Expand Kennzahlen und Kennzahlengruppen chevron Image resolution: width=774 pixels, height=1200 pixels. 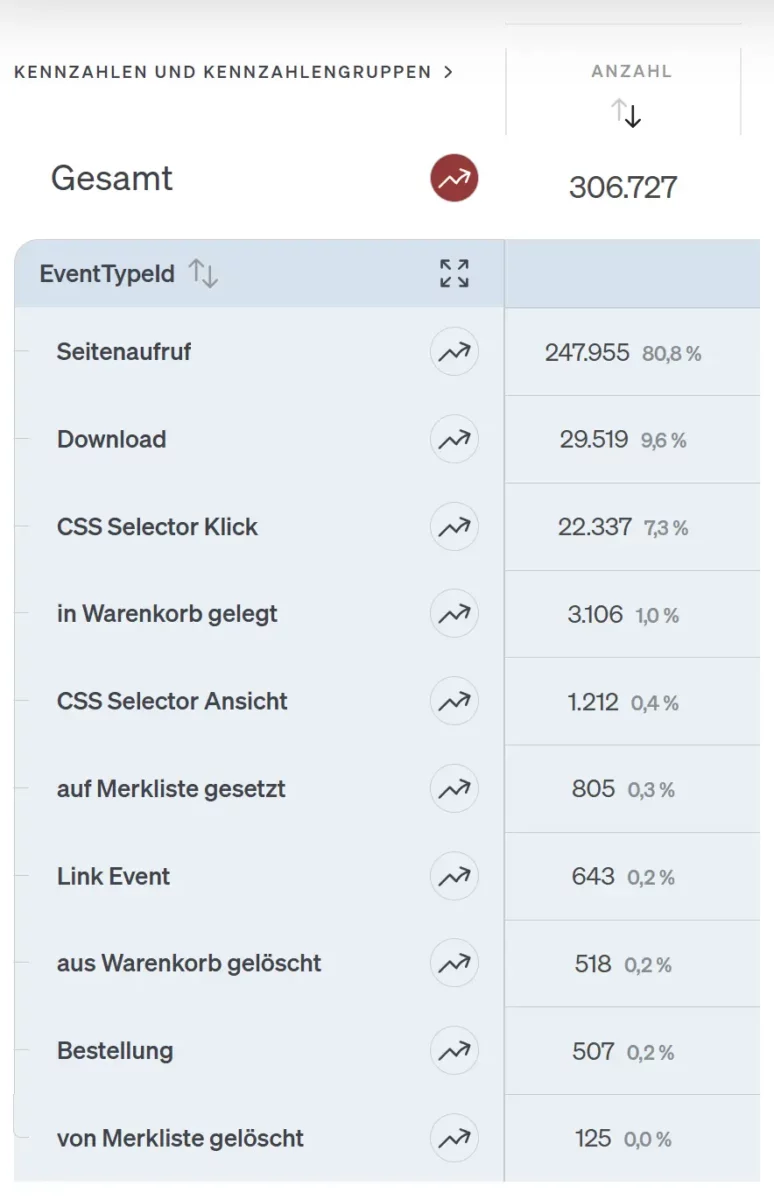pyautogui.click(x=448, y=72)
